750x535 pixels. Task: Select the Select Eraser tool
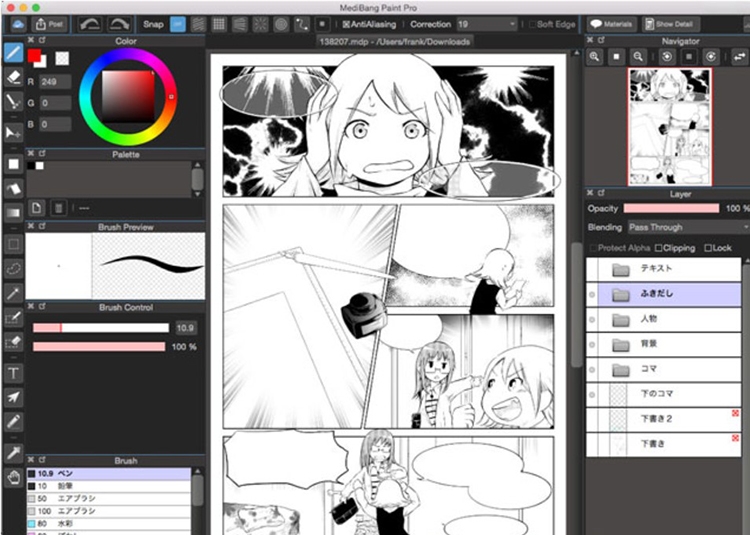13,341
